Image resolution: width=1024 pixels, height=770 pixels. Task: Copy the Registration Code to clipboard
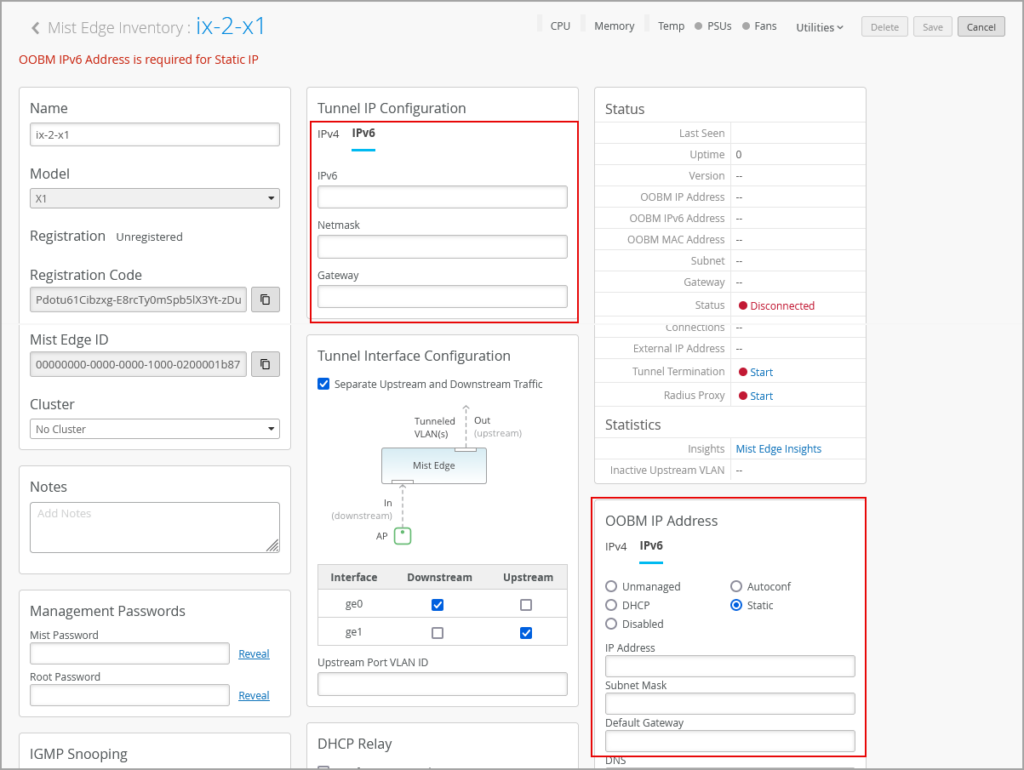265,299
